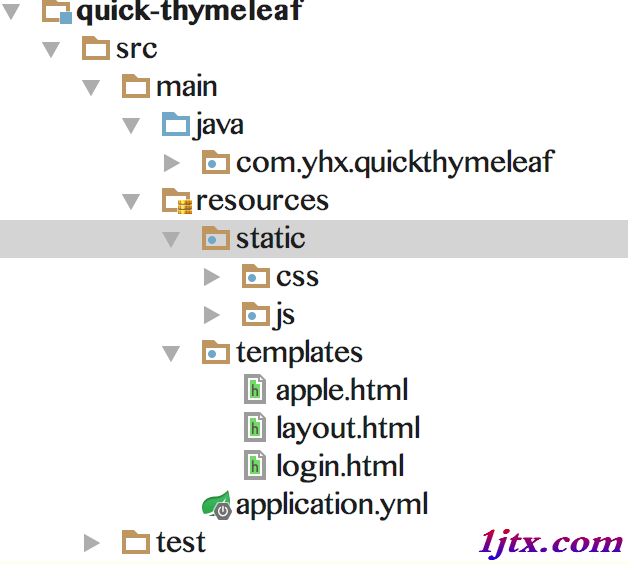This screenshot has height=564, width=628.
Task: Click the layout.html file icon
Action: (255, 427)
